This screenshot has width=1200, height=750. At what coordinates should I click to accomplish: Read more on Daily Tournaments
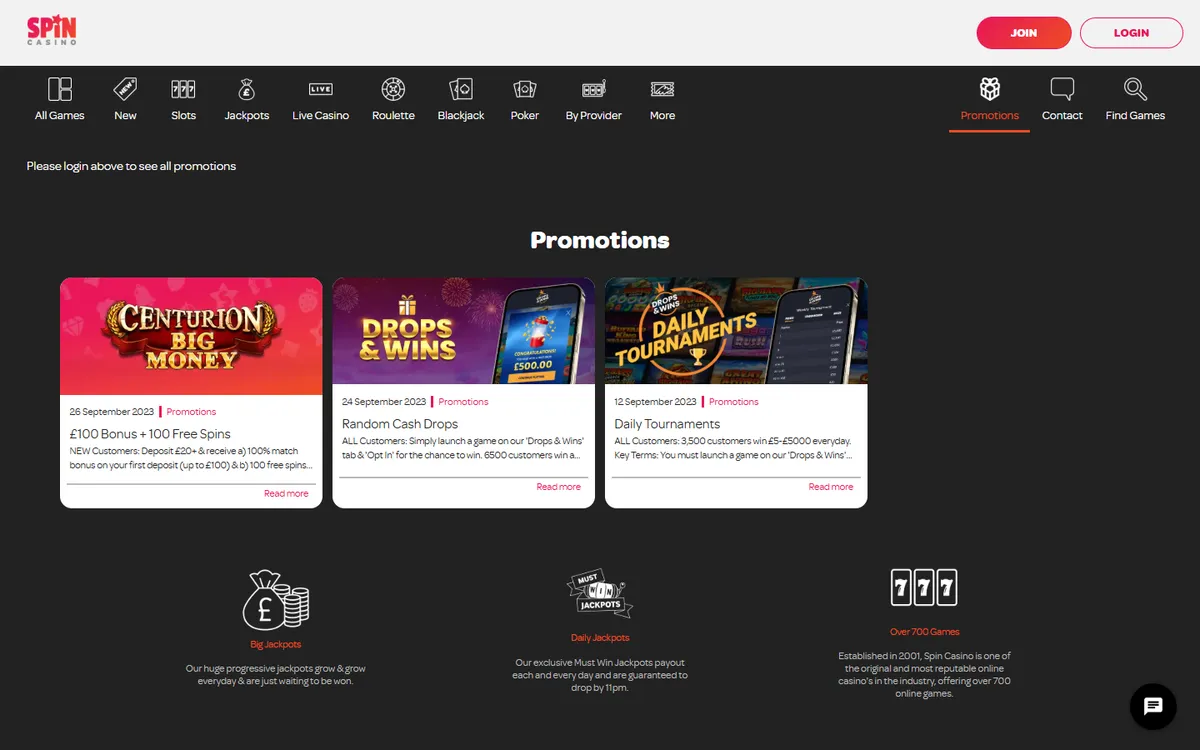click(x=831, y=487)
